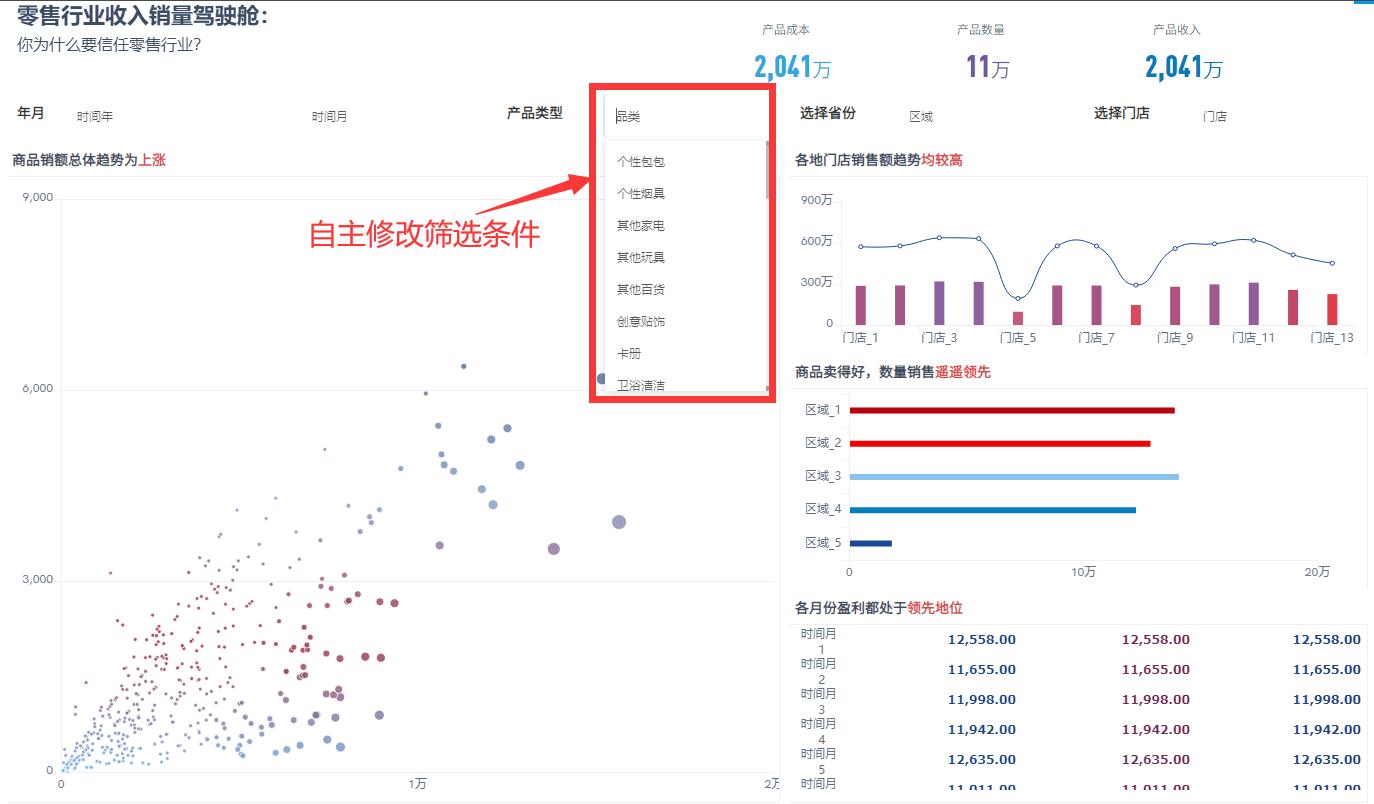Viewport: 1374px width, 804px height.
Task: Pick 其他百货 from the category options
Action: [x=640, y=289]
